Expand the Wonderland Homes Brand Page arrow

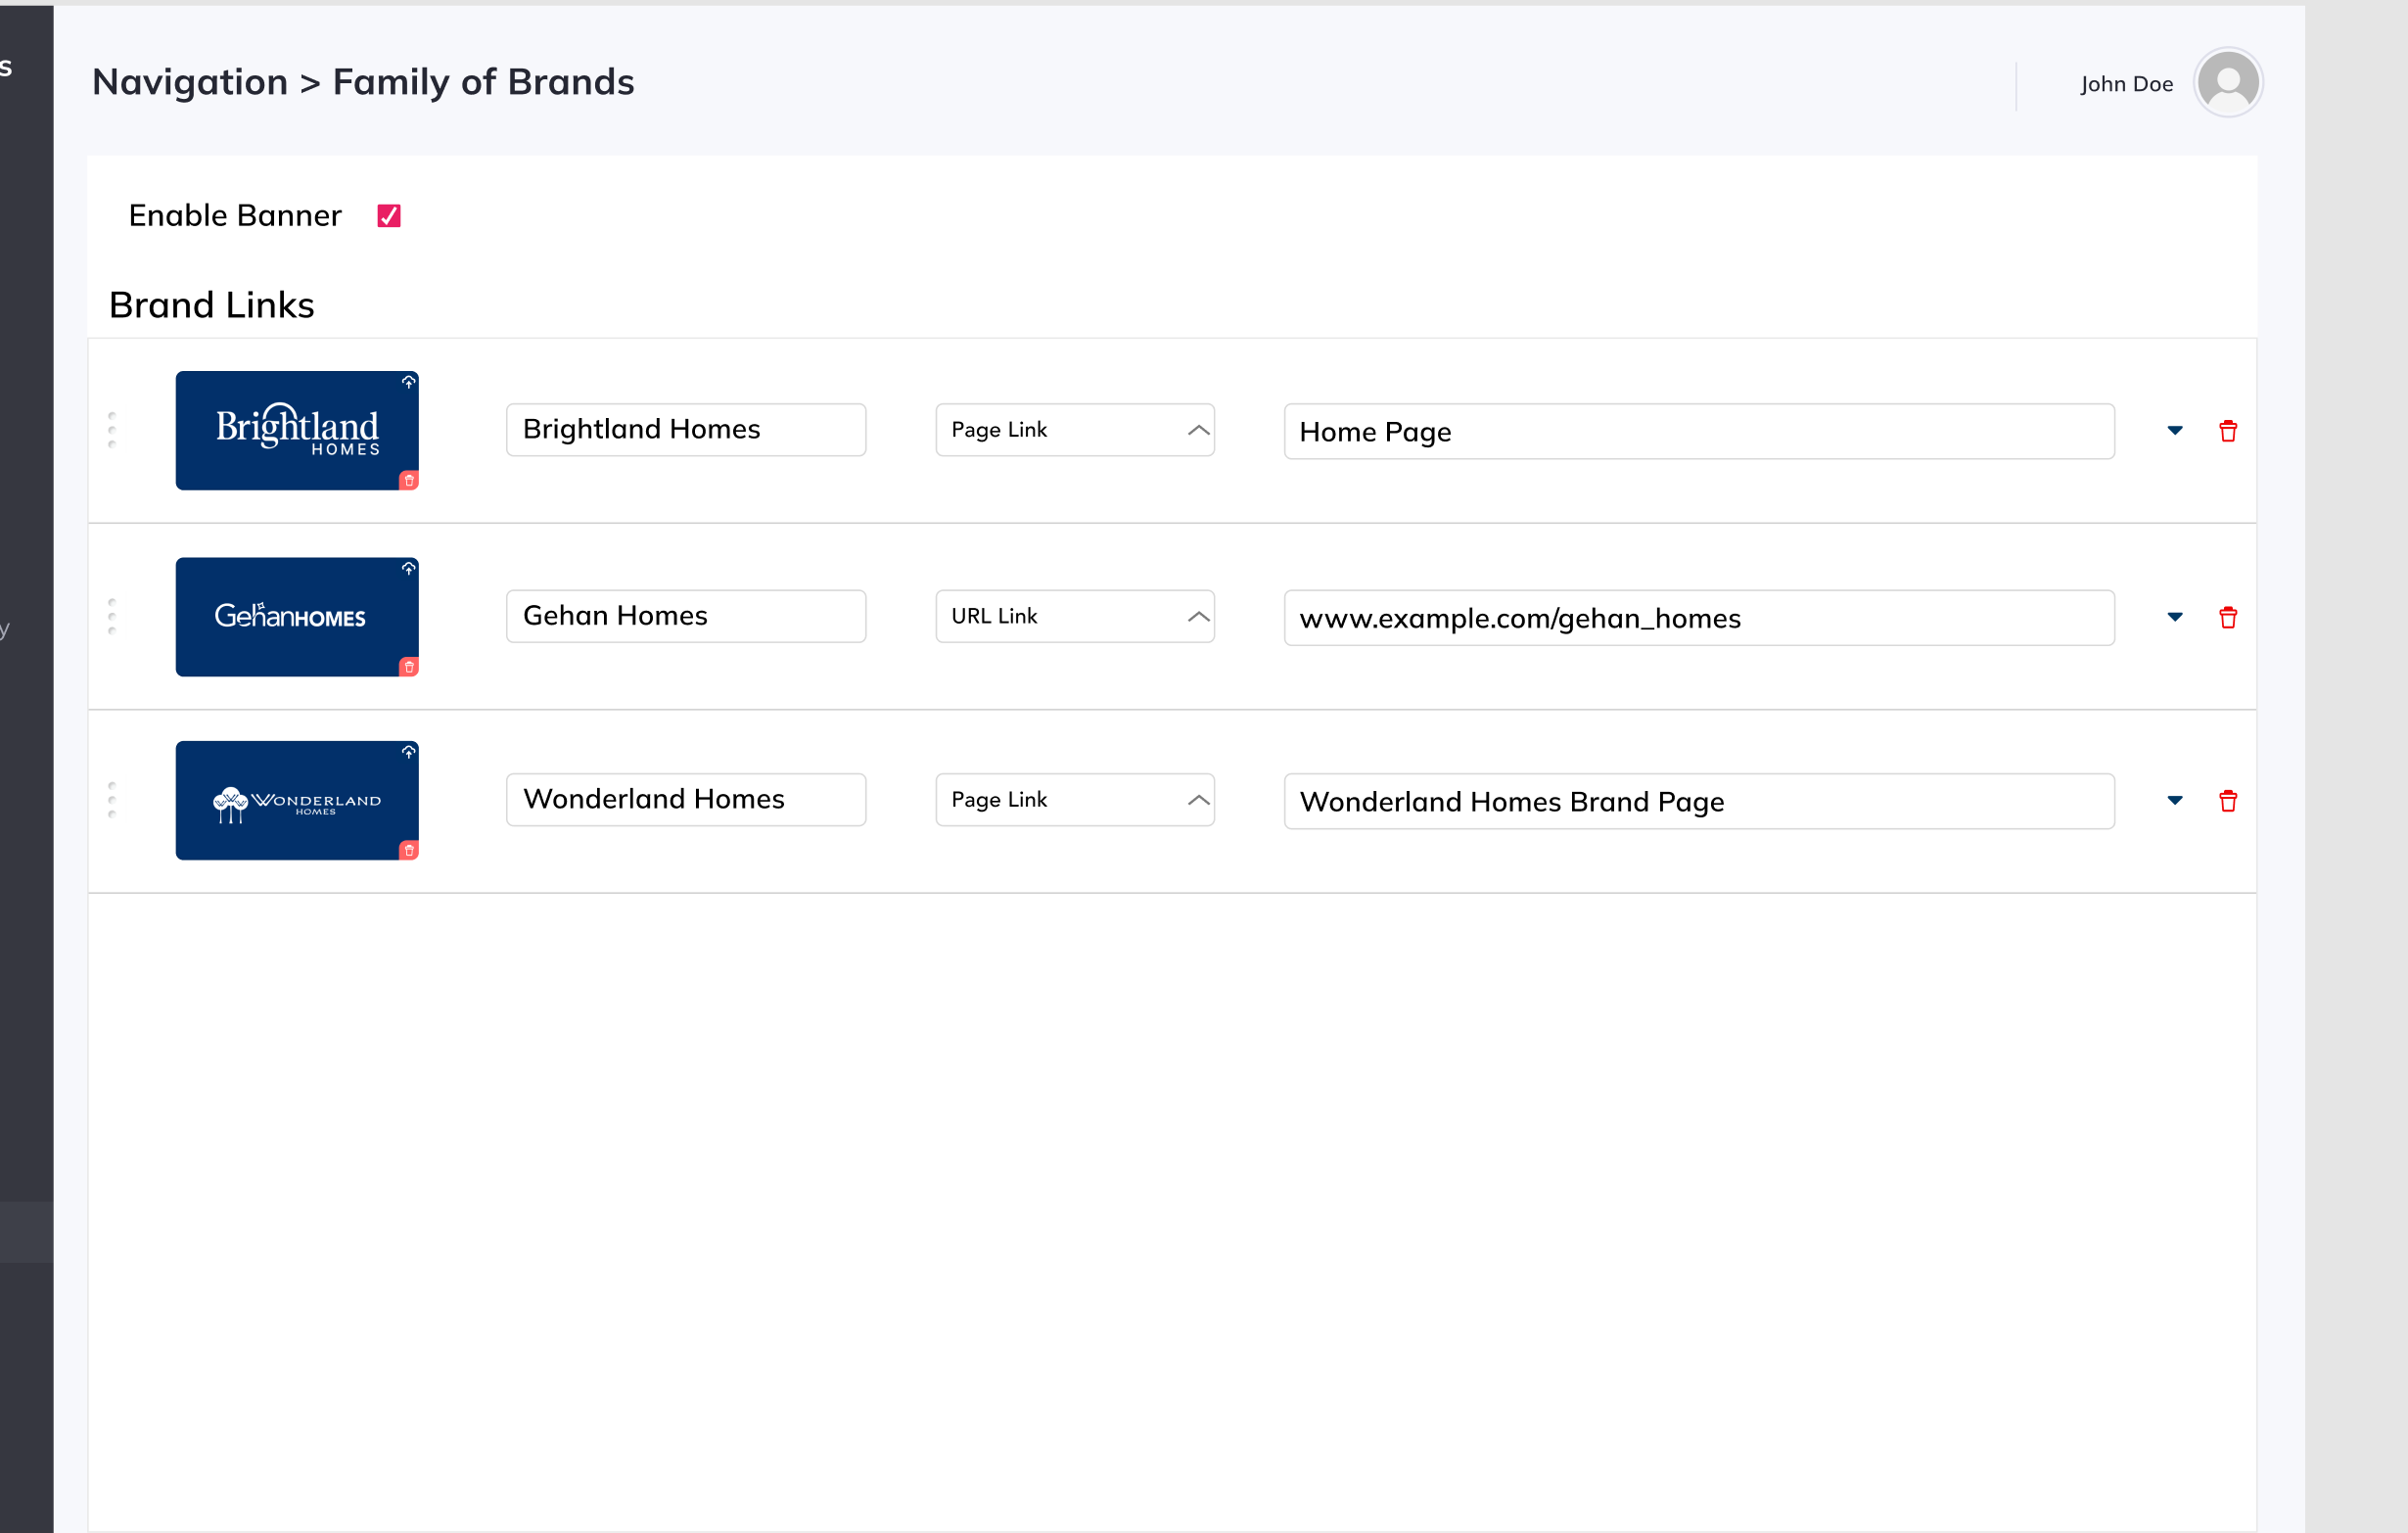2174,800
